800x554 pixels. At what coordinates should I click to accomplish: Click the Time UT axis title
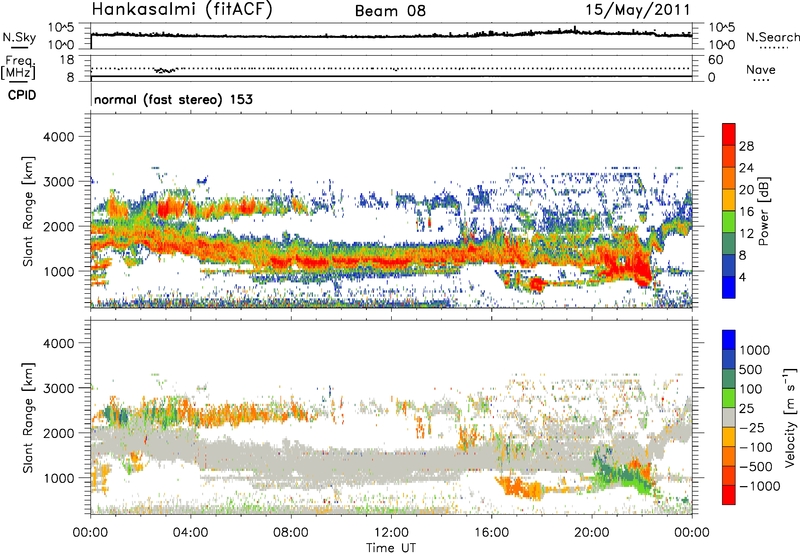coord(391,548)
